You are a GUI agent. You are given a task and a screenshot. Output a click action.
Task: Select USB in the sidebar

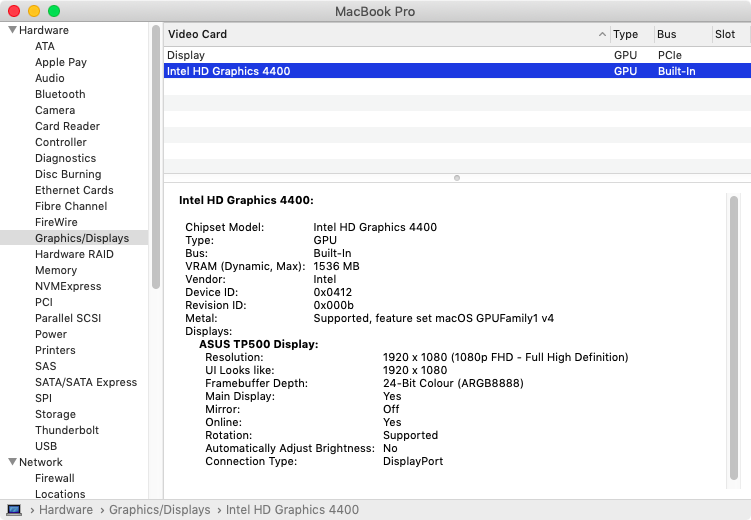pyautogui.click(x=46, y=446)
